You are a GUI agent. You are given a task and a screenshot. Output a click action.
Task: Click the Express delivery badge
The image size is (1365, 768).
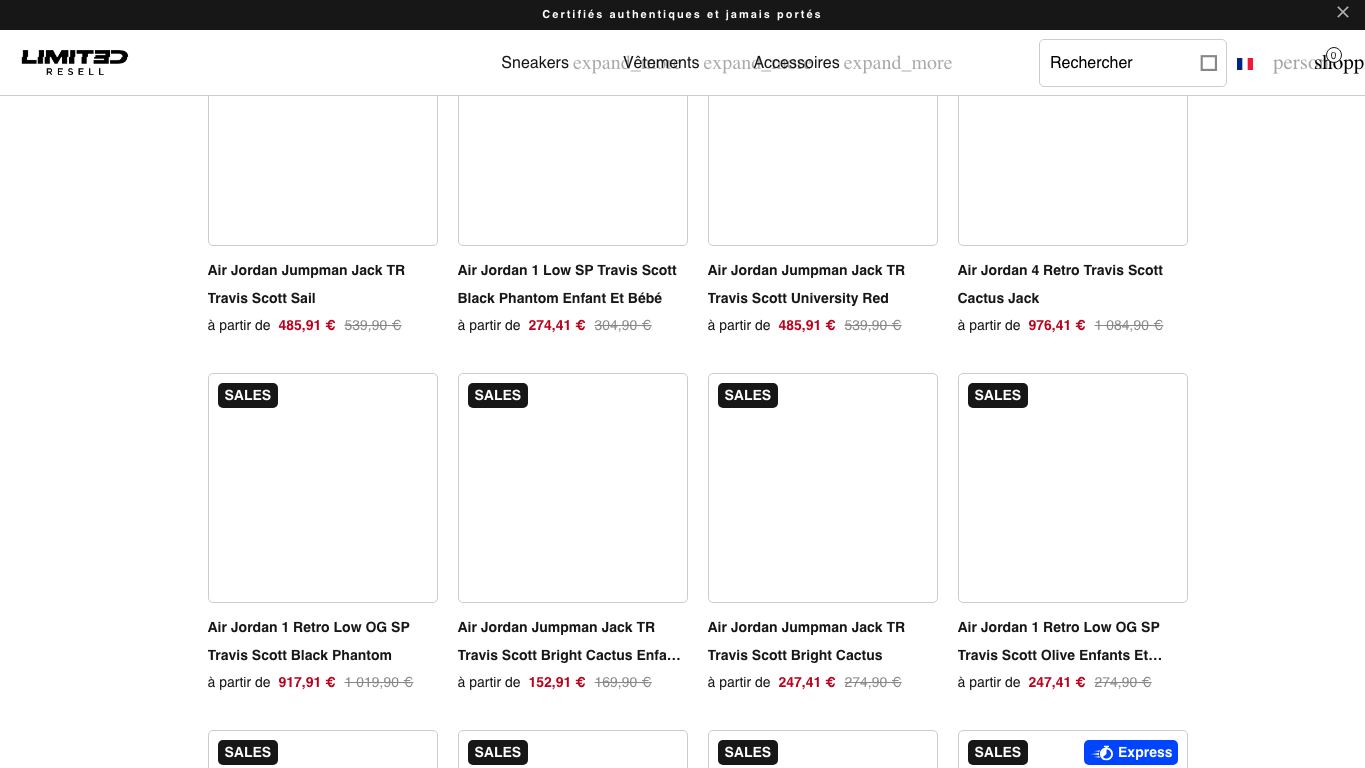(x=1131, y=752)
